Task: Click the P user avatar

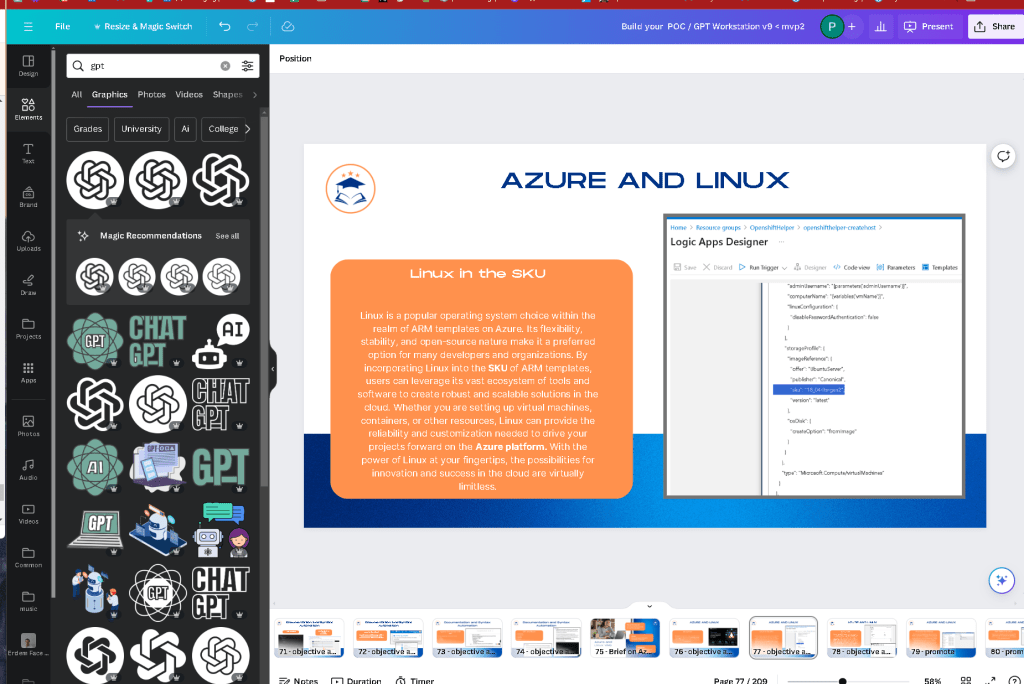Action: [831, 27]
